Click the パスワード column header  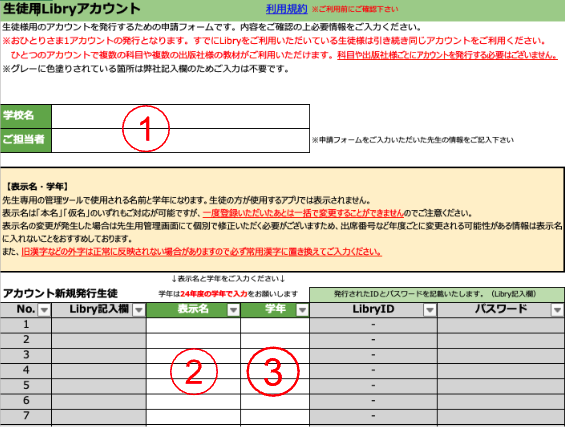[x=501, y=310]
